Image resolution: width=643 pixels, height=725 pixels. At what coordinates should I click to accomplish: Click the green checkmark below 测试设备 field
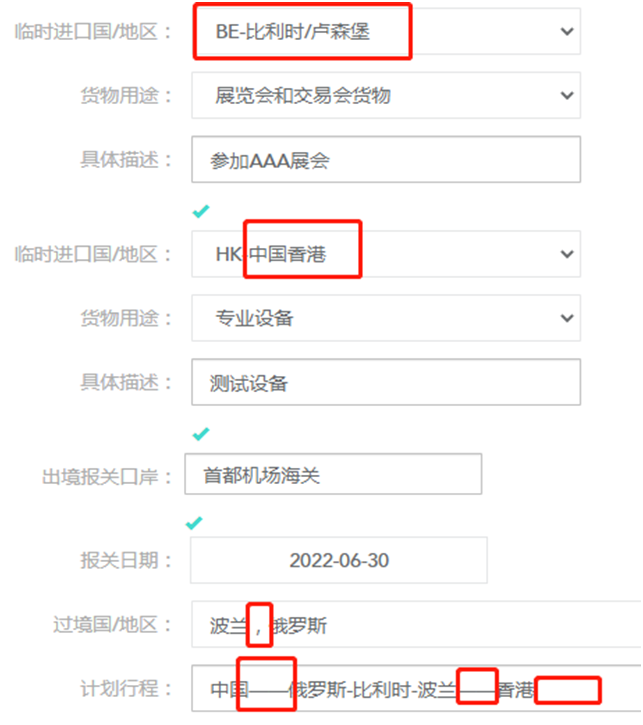(x=201, y=434)
